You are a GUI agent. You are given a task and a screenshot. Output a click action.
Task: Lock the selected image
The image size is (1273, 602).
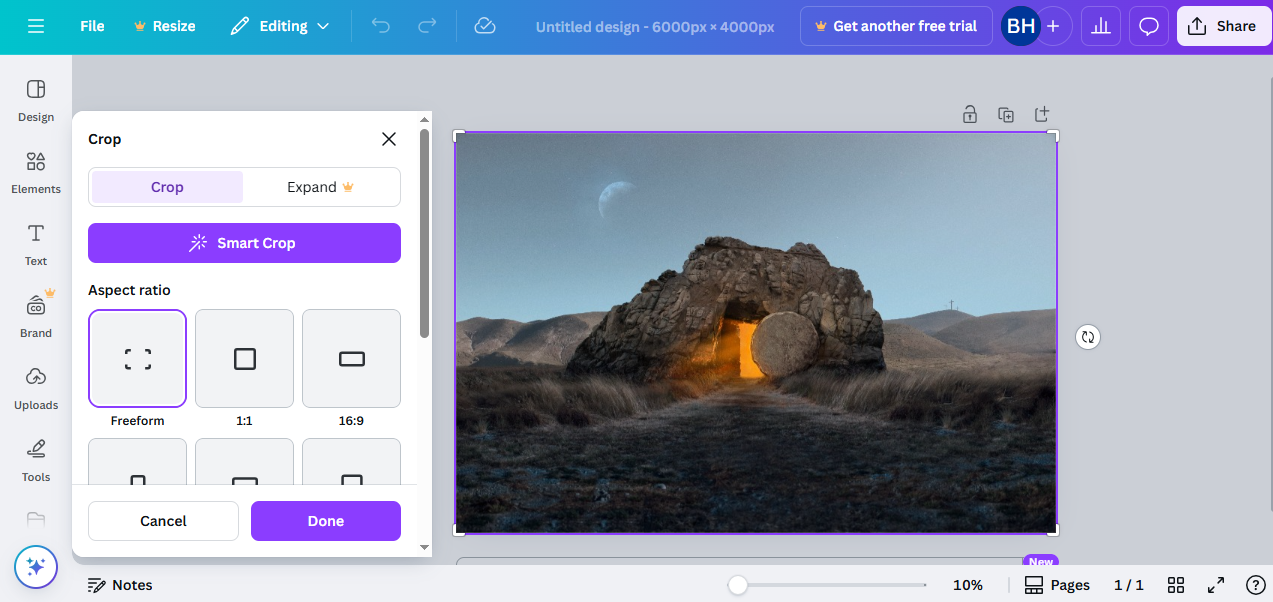[x=969, y=114]
